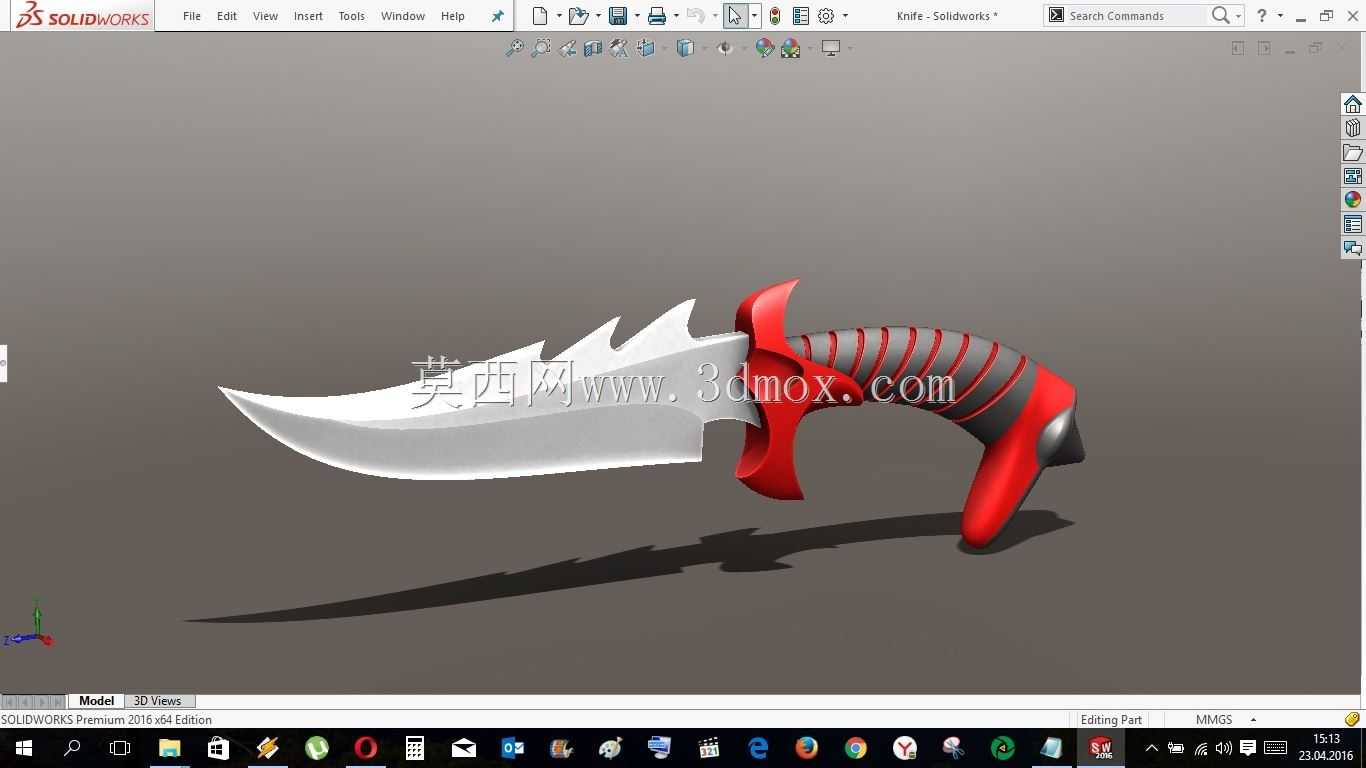This screenshot has height=768, width=1366.
Task: Open File Properties icon in the toolbar
Action: pos(801,16)
